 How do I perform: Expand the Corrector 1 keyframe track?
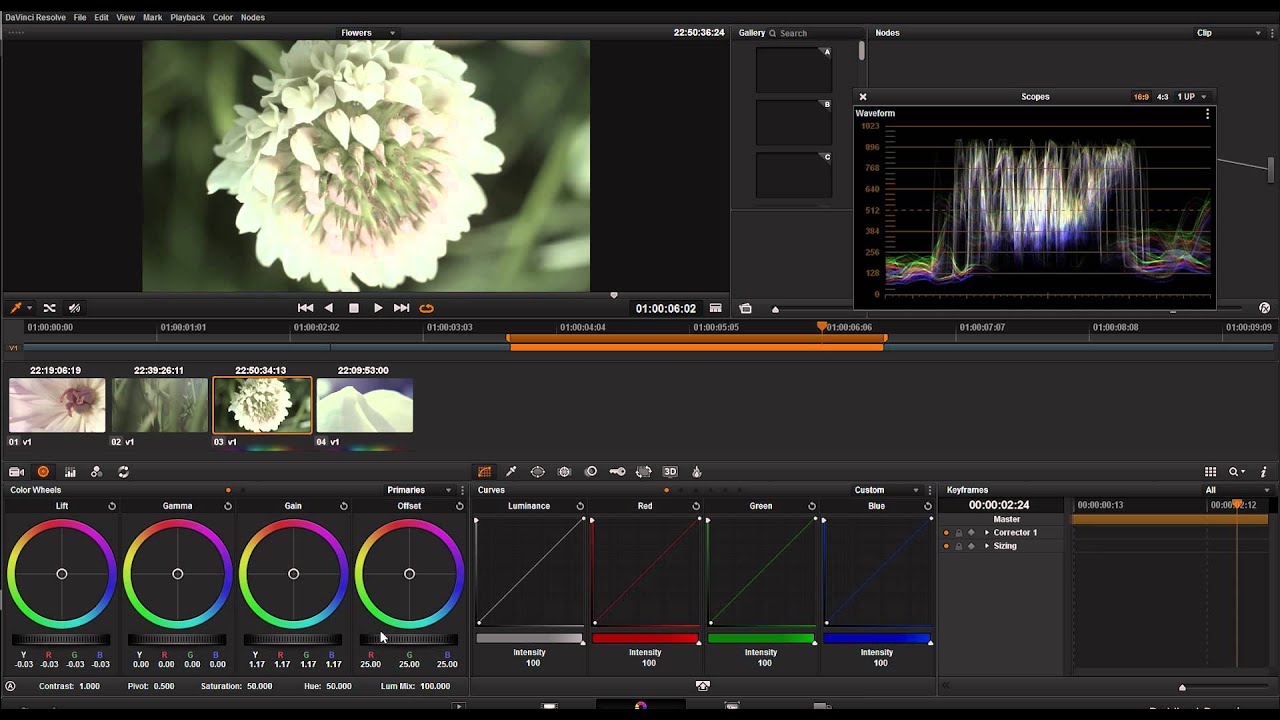click(x=987, y=533)
